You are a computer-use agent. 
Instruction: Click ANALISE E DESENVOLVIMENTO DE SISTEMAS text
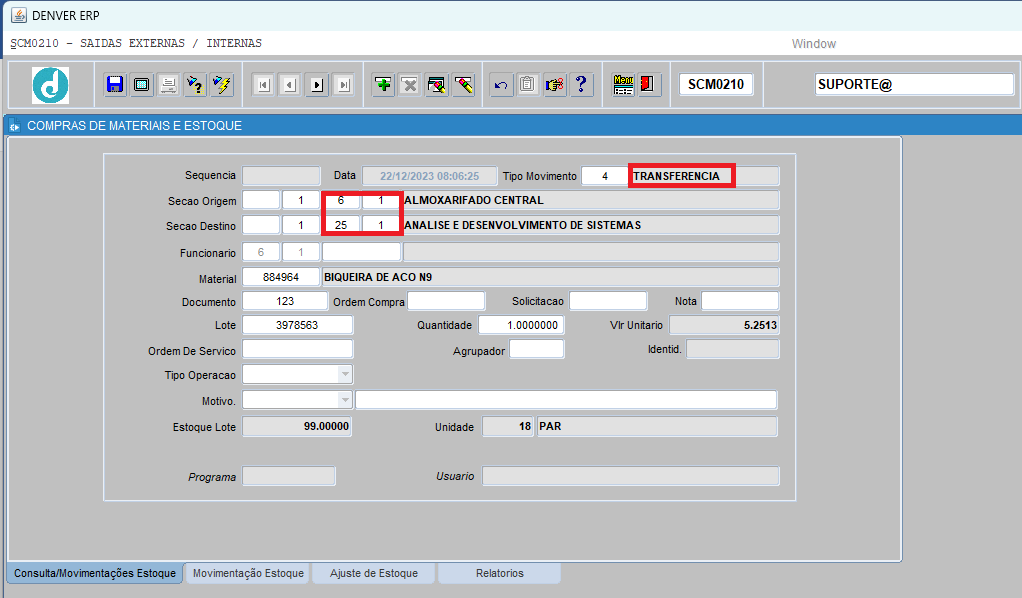click(522, 225)
